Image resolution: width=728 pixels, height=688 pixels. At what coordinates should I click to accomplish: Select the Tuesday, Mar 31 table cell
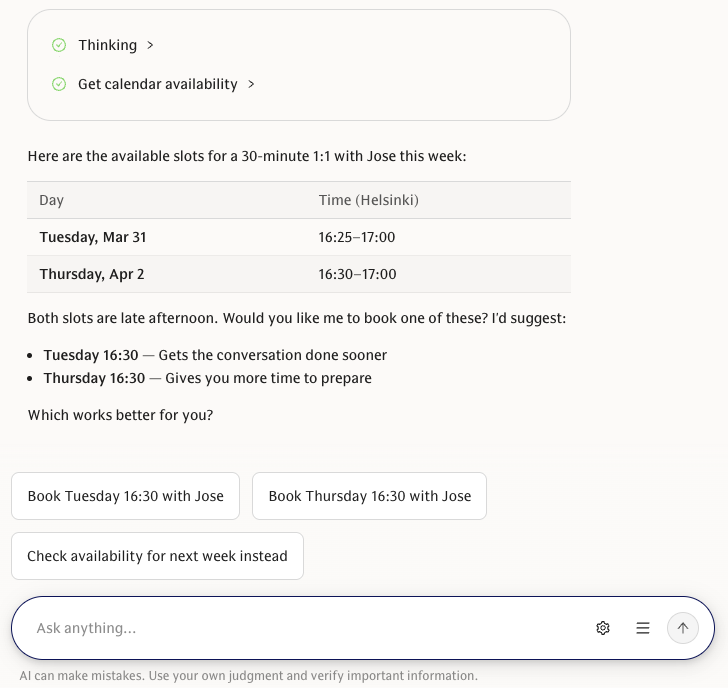[93, 237]
